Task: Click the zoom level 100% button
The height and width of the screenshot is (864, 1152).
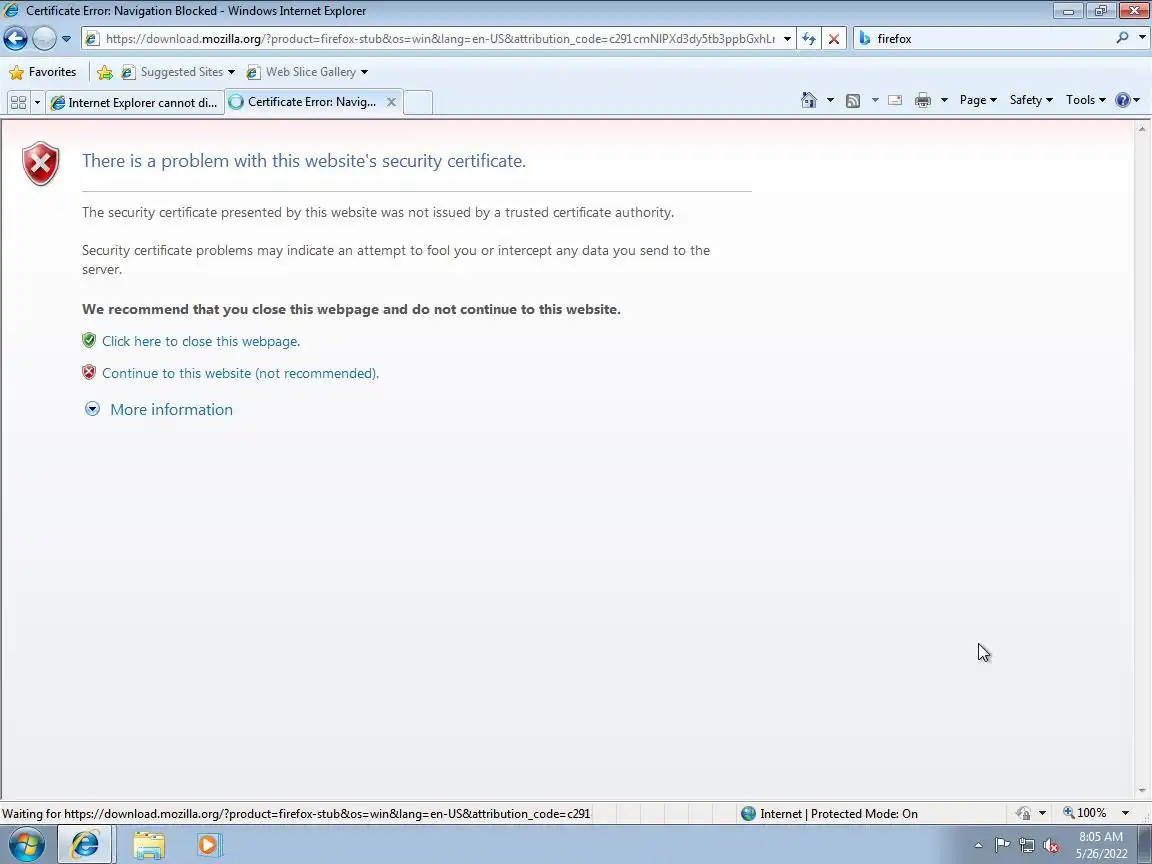Action: click(x=1084, y=813)
